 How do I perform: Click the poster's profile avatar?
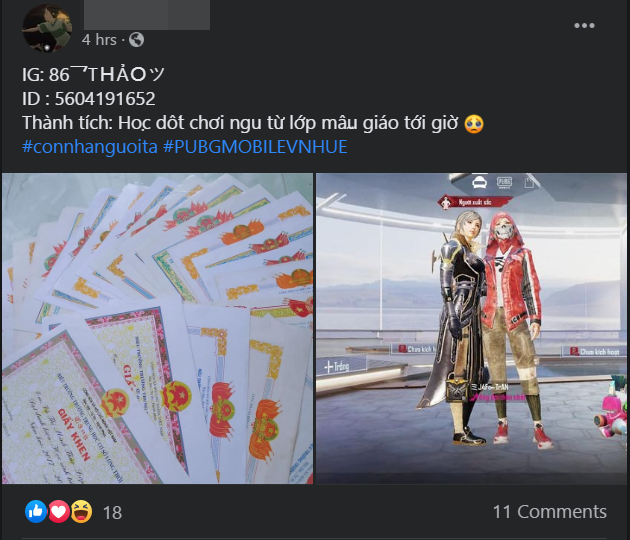(47, 28)
